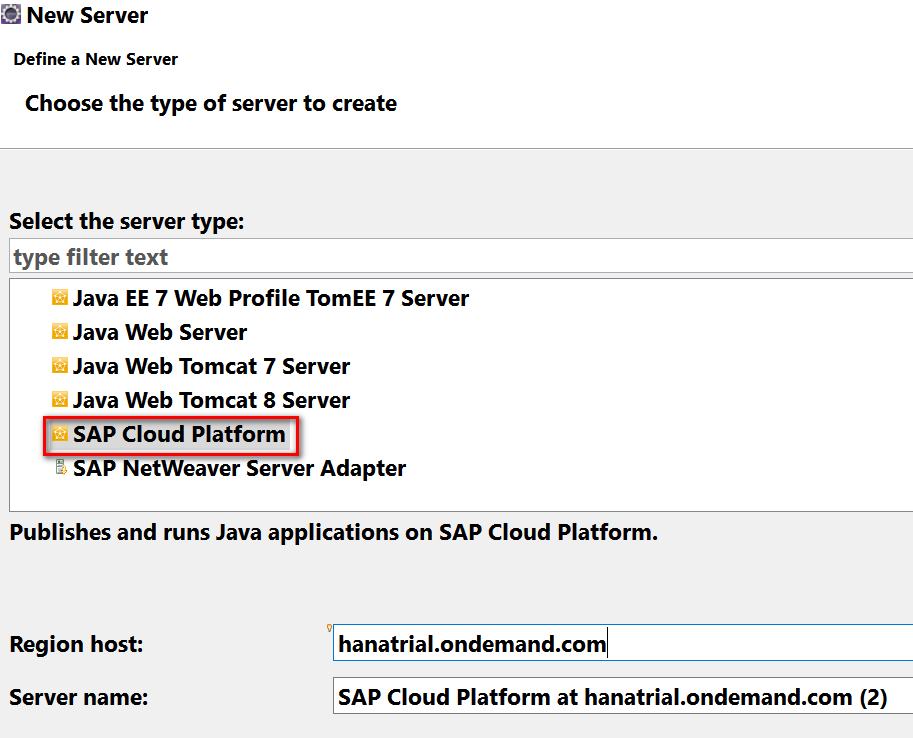Click the 'Region host:' label
This screenshot has height=738, width=913.
point(76,644)
